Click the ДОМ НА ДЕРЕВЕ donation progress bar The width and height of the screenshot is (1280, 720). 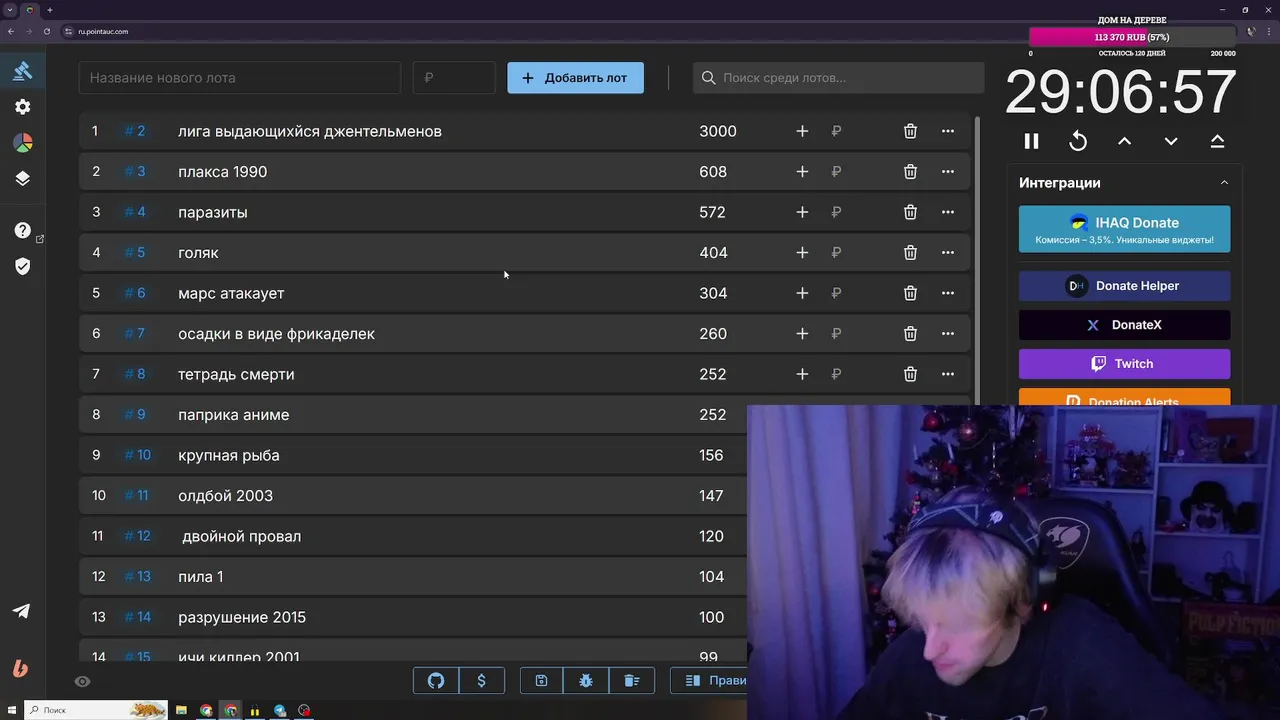tap(1132, 37)
